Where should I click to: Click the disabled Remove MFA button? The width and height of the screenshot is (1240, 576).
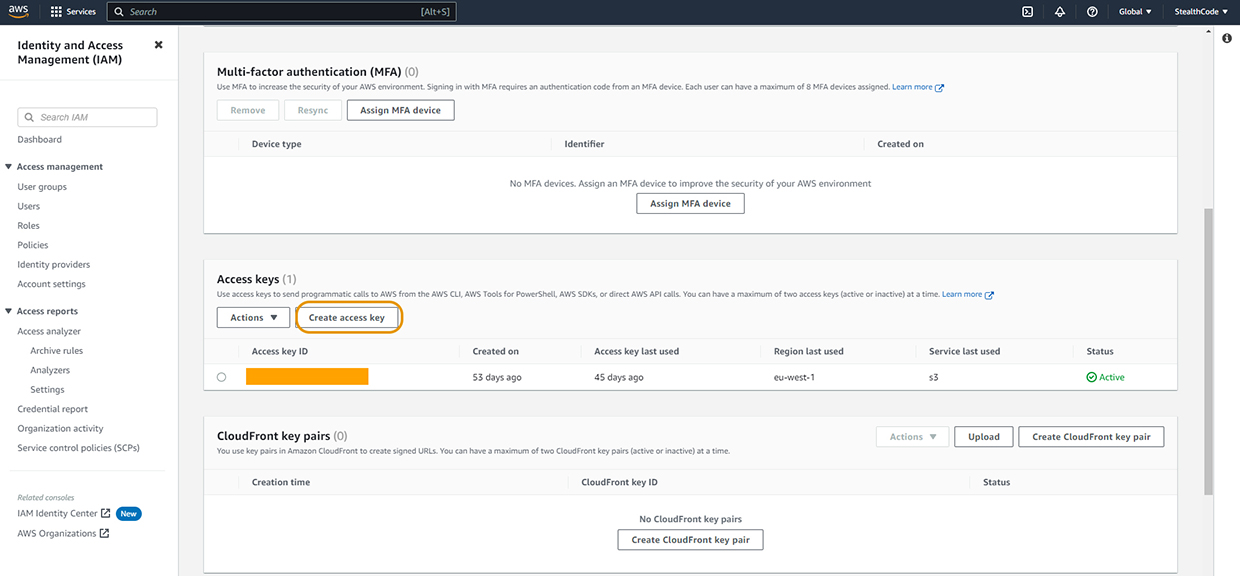pyautogui.click(x=248, y=110)
